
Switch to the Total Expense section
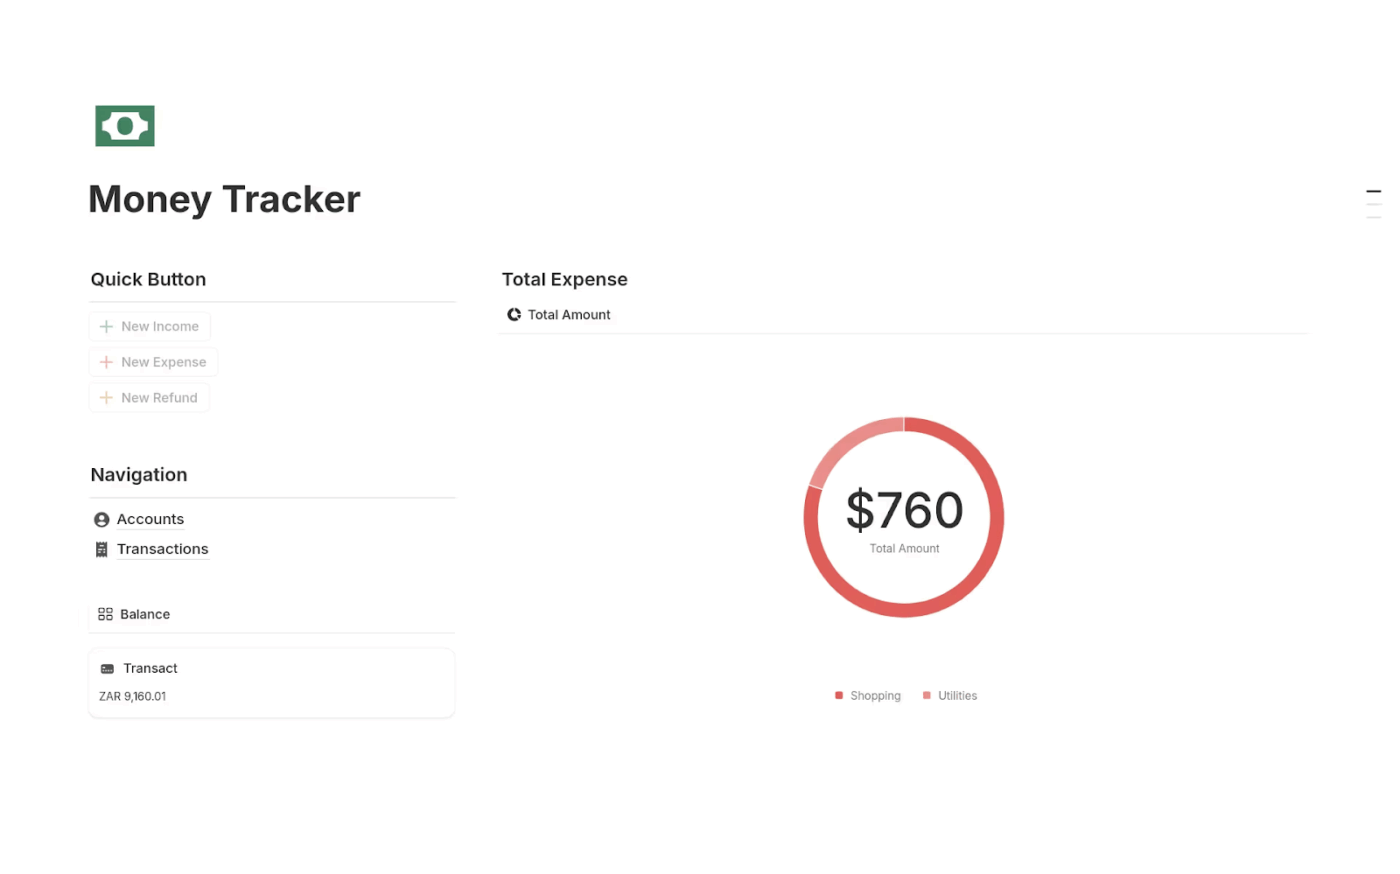[564, 279]
